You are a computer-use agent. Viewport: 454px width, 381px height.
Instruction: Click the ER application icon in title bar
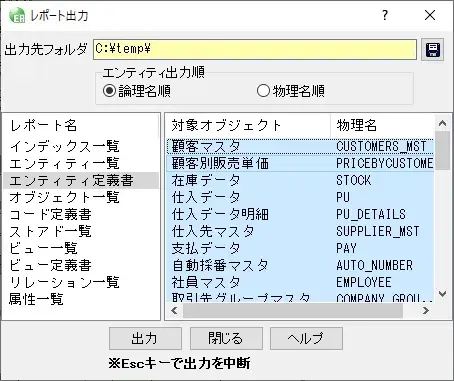point(17,16)
